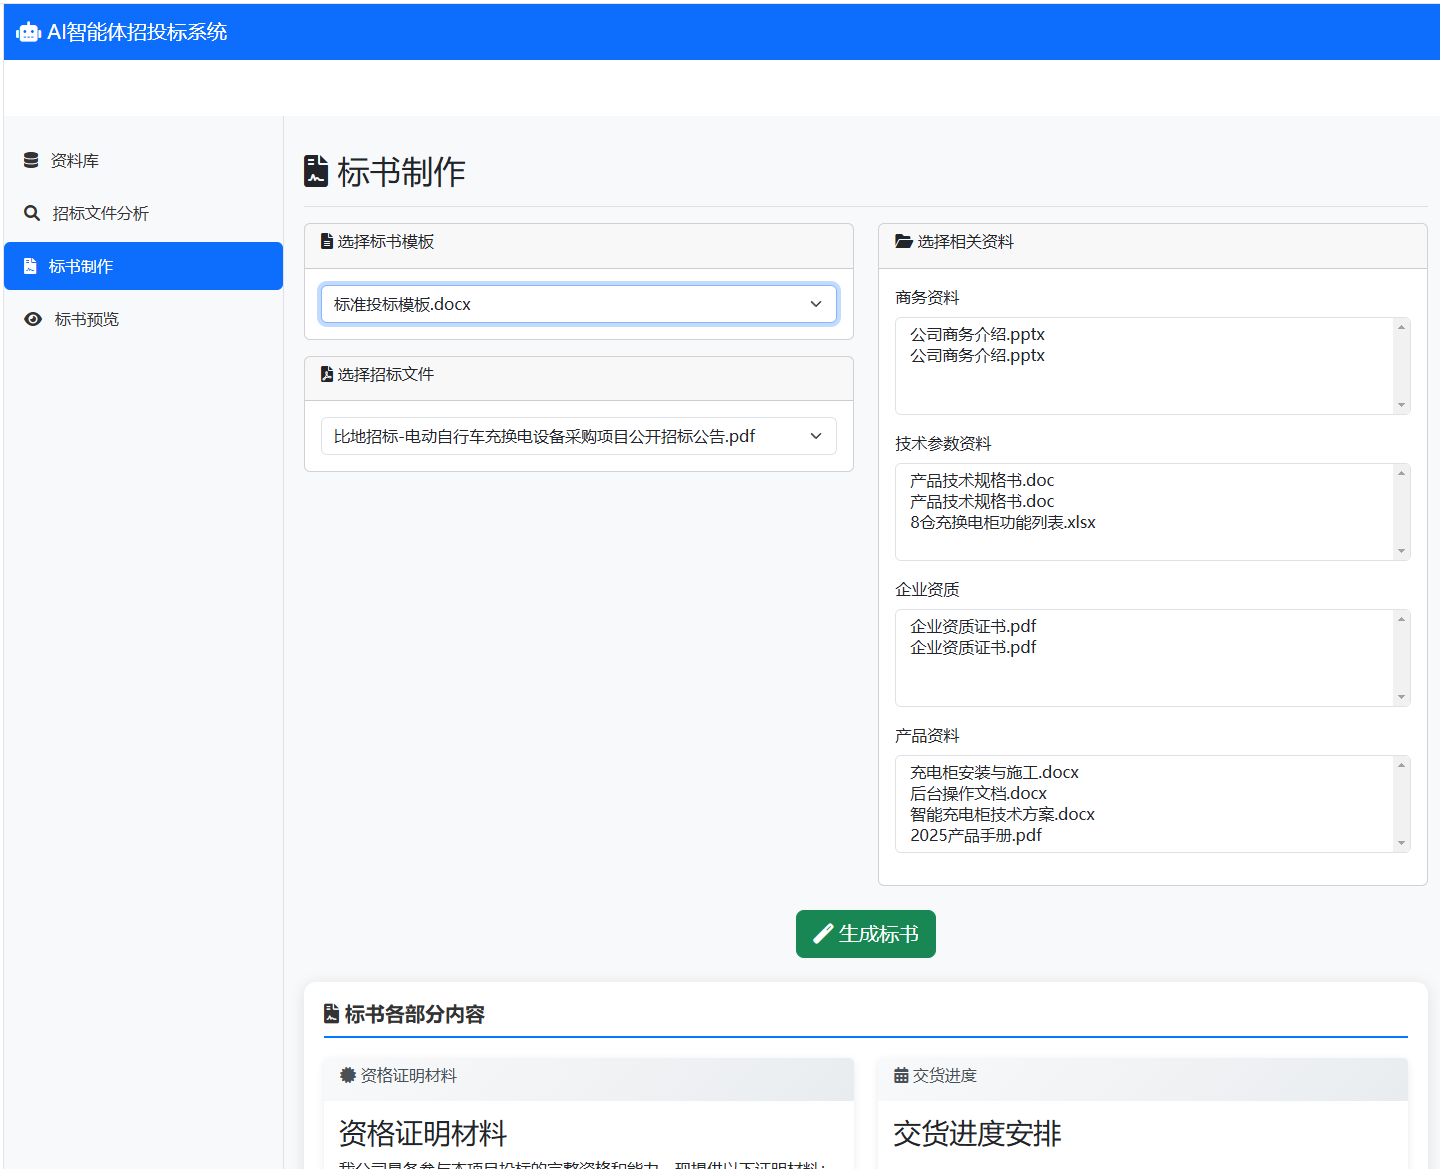Click the folder icon beside 选择相关资料

coord(904,241)
